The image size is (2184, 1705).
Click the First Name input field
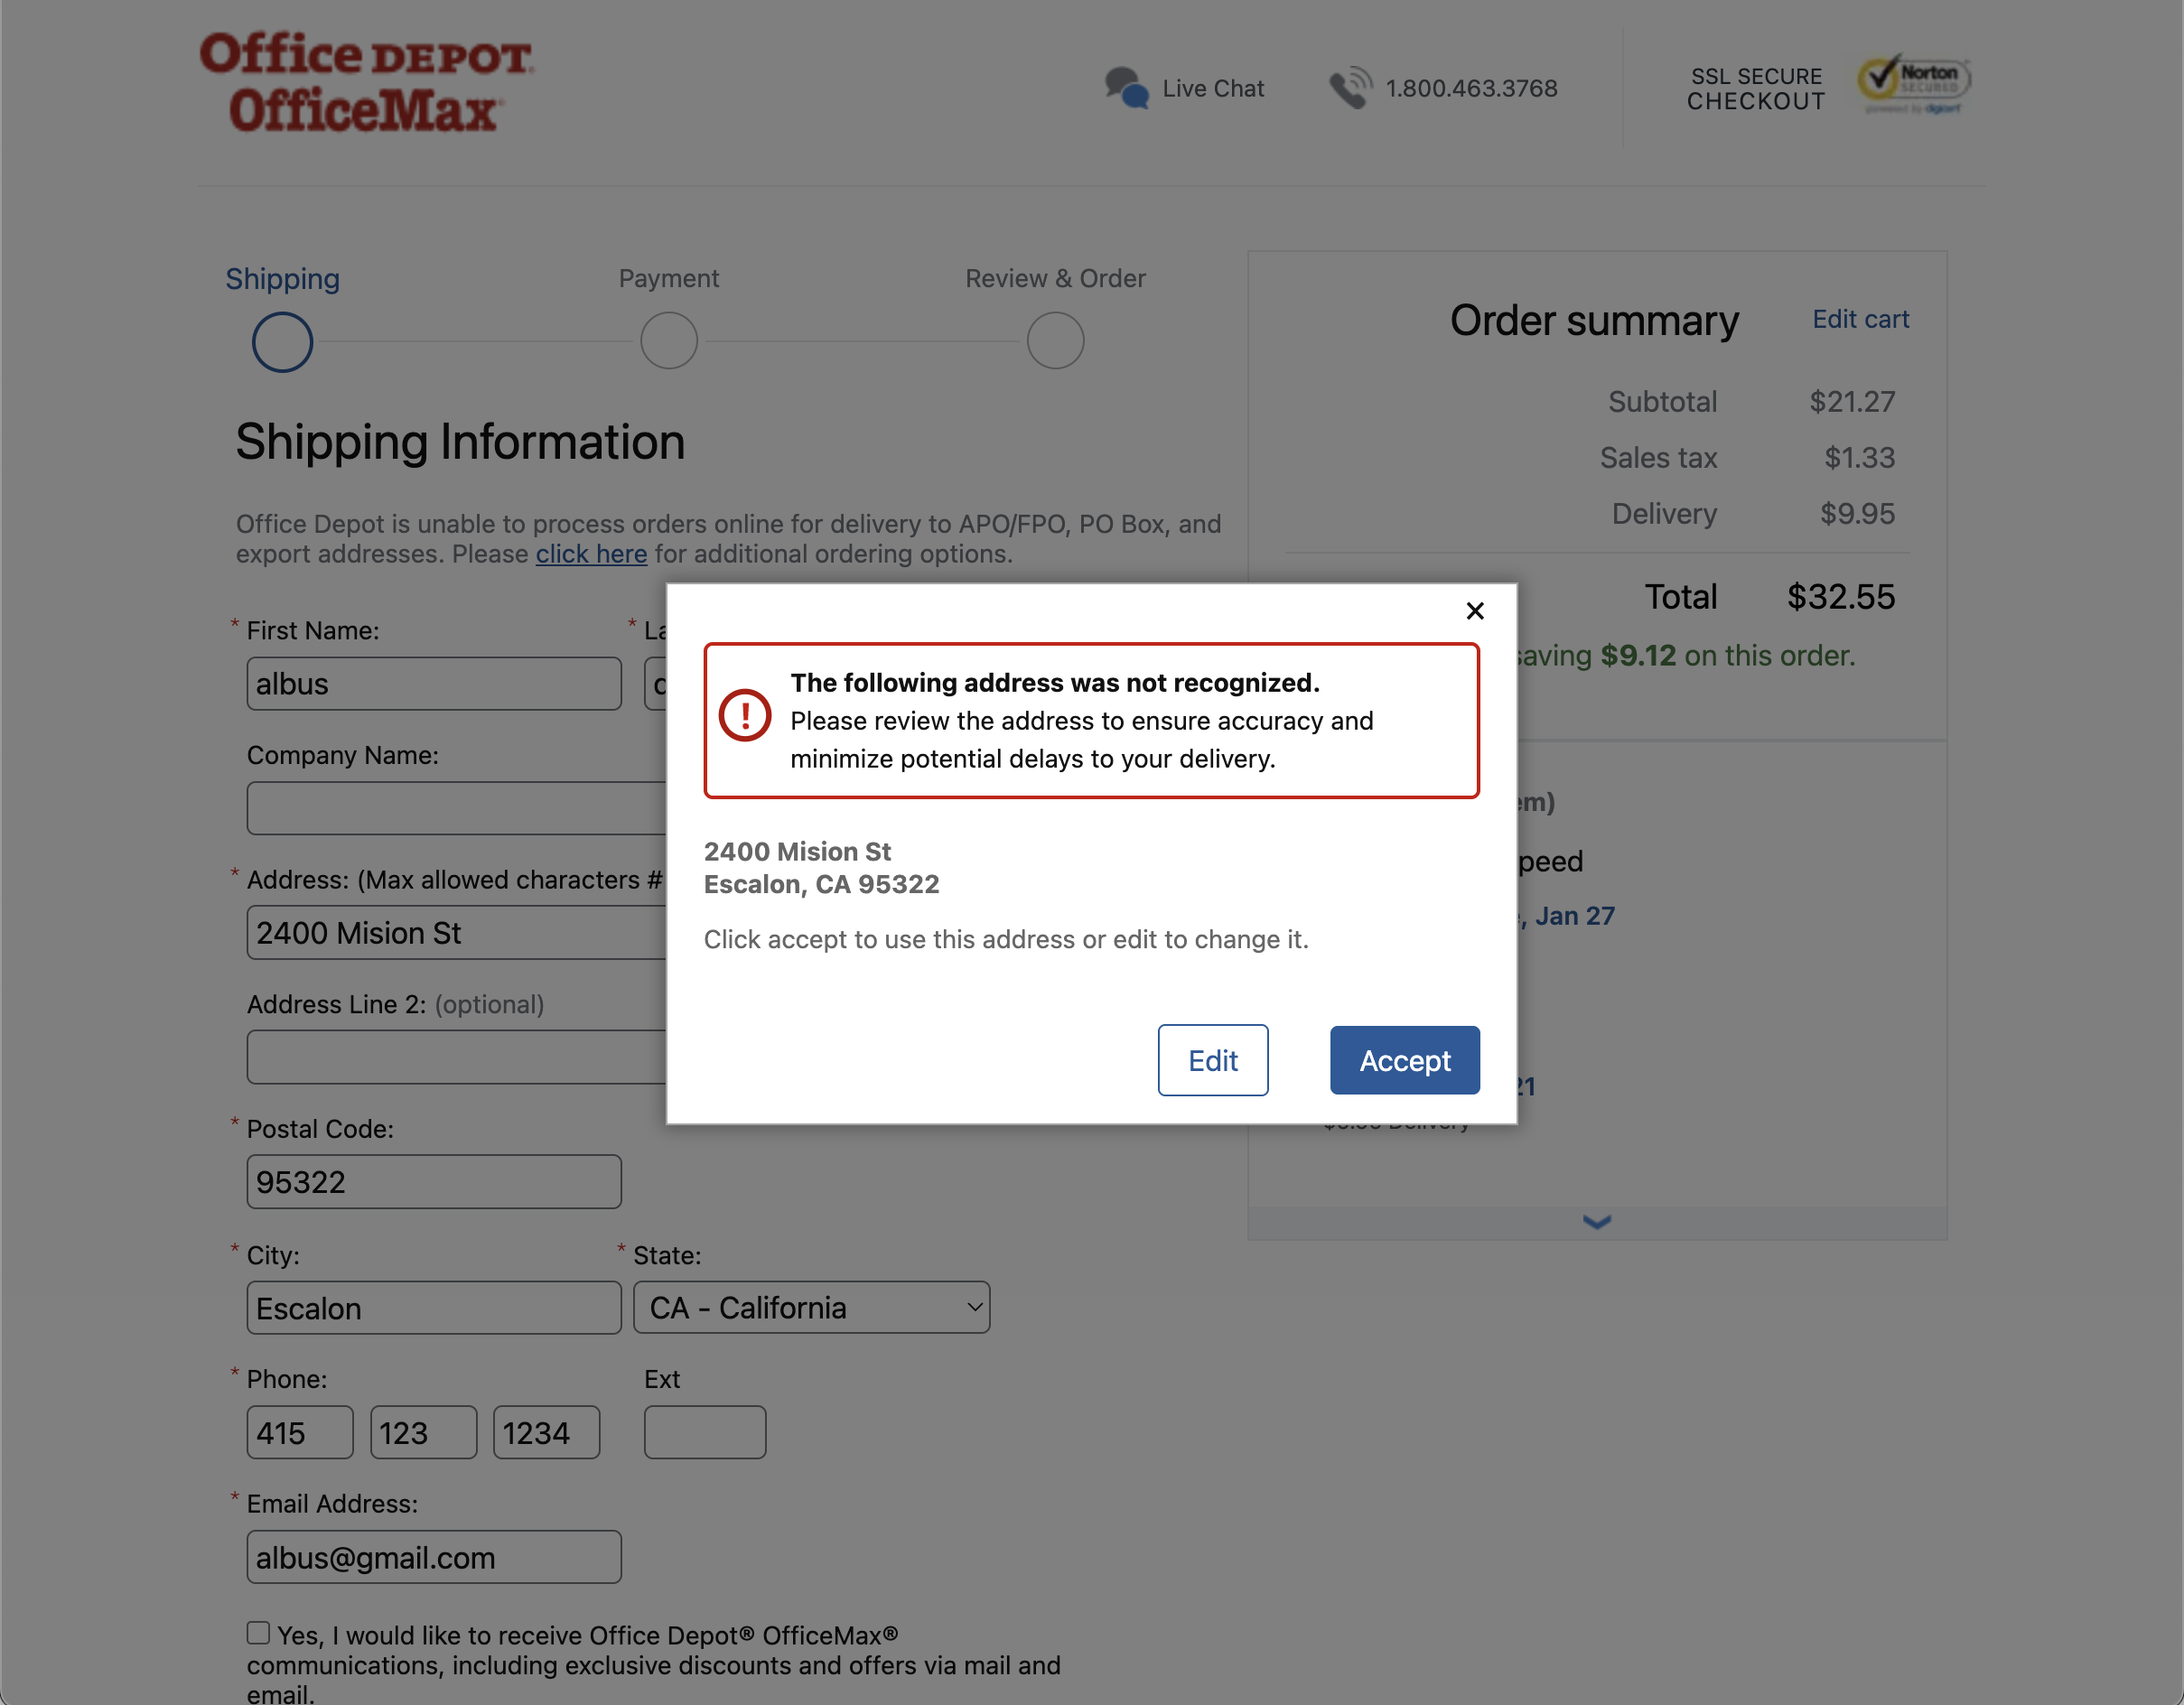[x=433, y=683]
